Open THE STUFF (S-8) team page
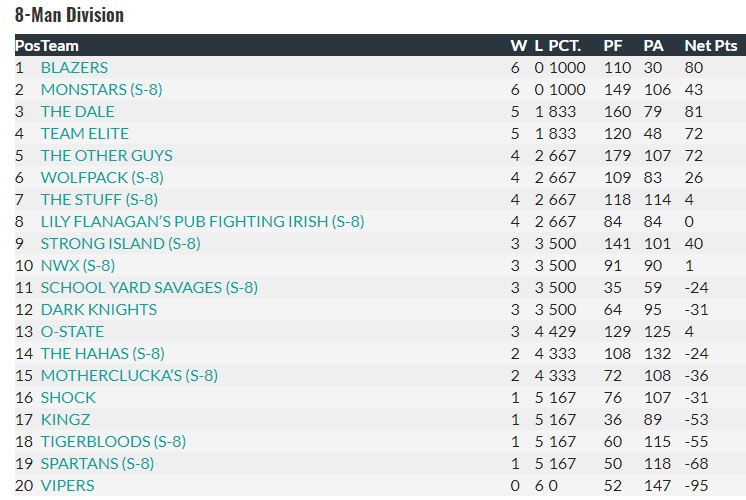The width and height of the screenshot is (746, 500). point(99,199)
